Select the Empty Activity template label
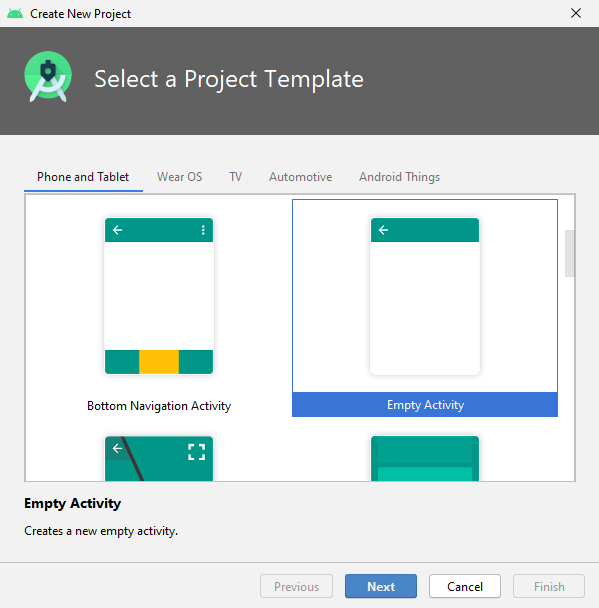Viewport: 599px width, 608px height. point(425,405)
